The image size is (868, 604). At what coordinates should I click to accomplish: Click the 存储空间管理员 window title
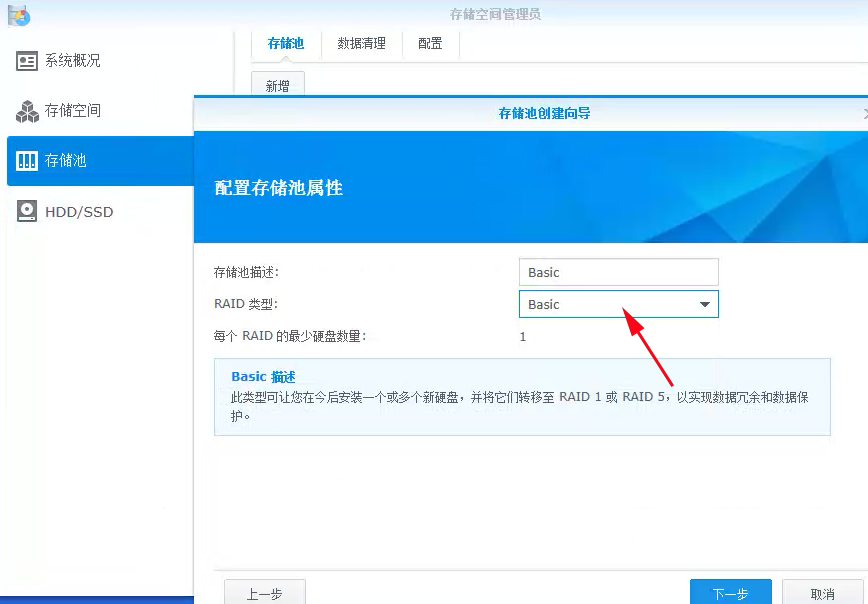coord(495,14)
